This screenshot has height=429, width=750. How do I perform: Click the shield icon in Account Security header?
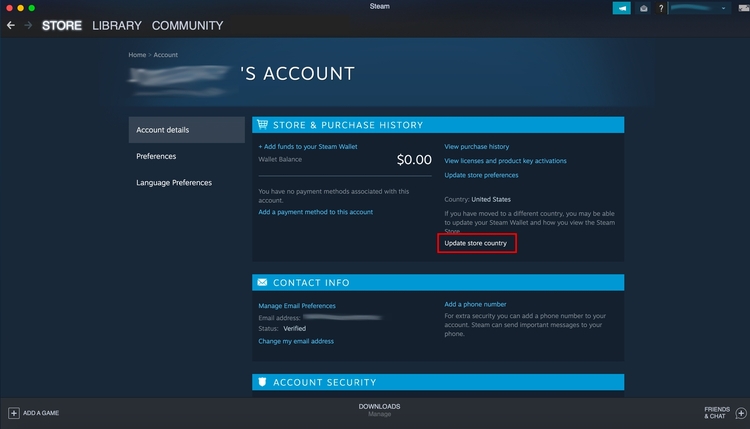(262, 382)
